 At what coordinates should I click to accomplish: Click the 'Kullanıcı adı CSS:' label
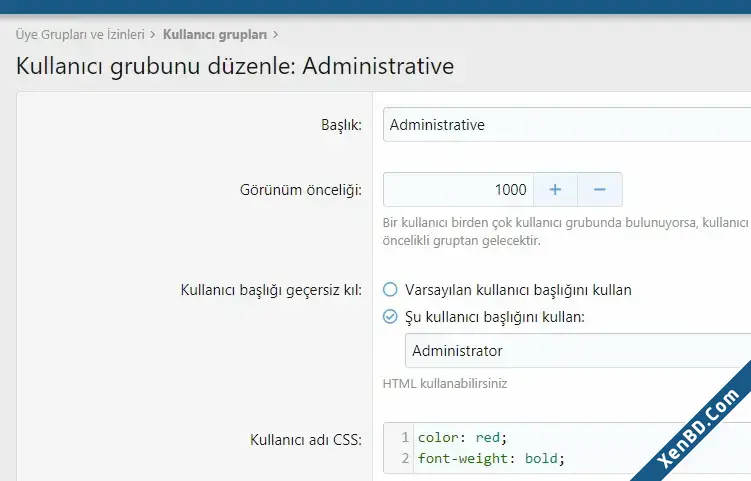[306, 440]
